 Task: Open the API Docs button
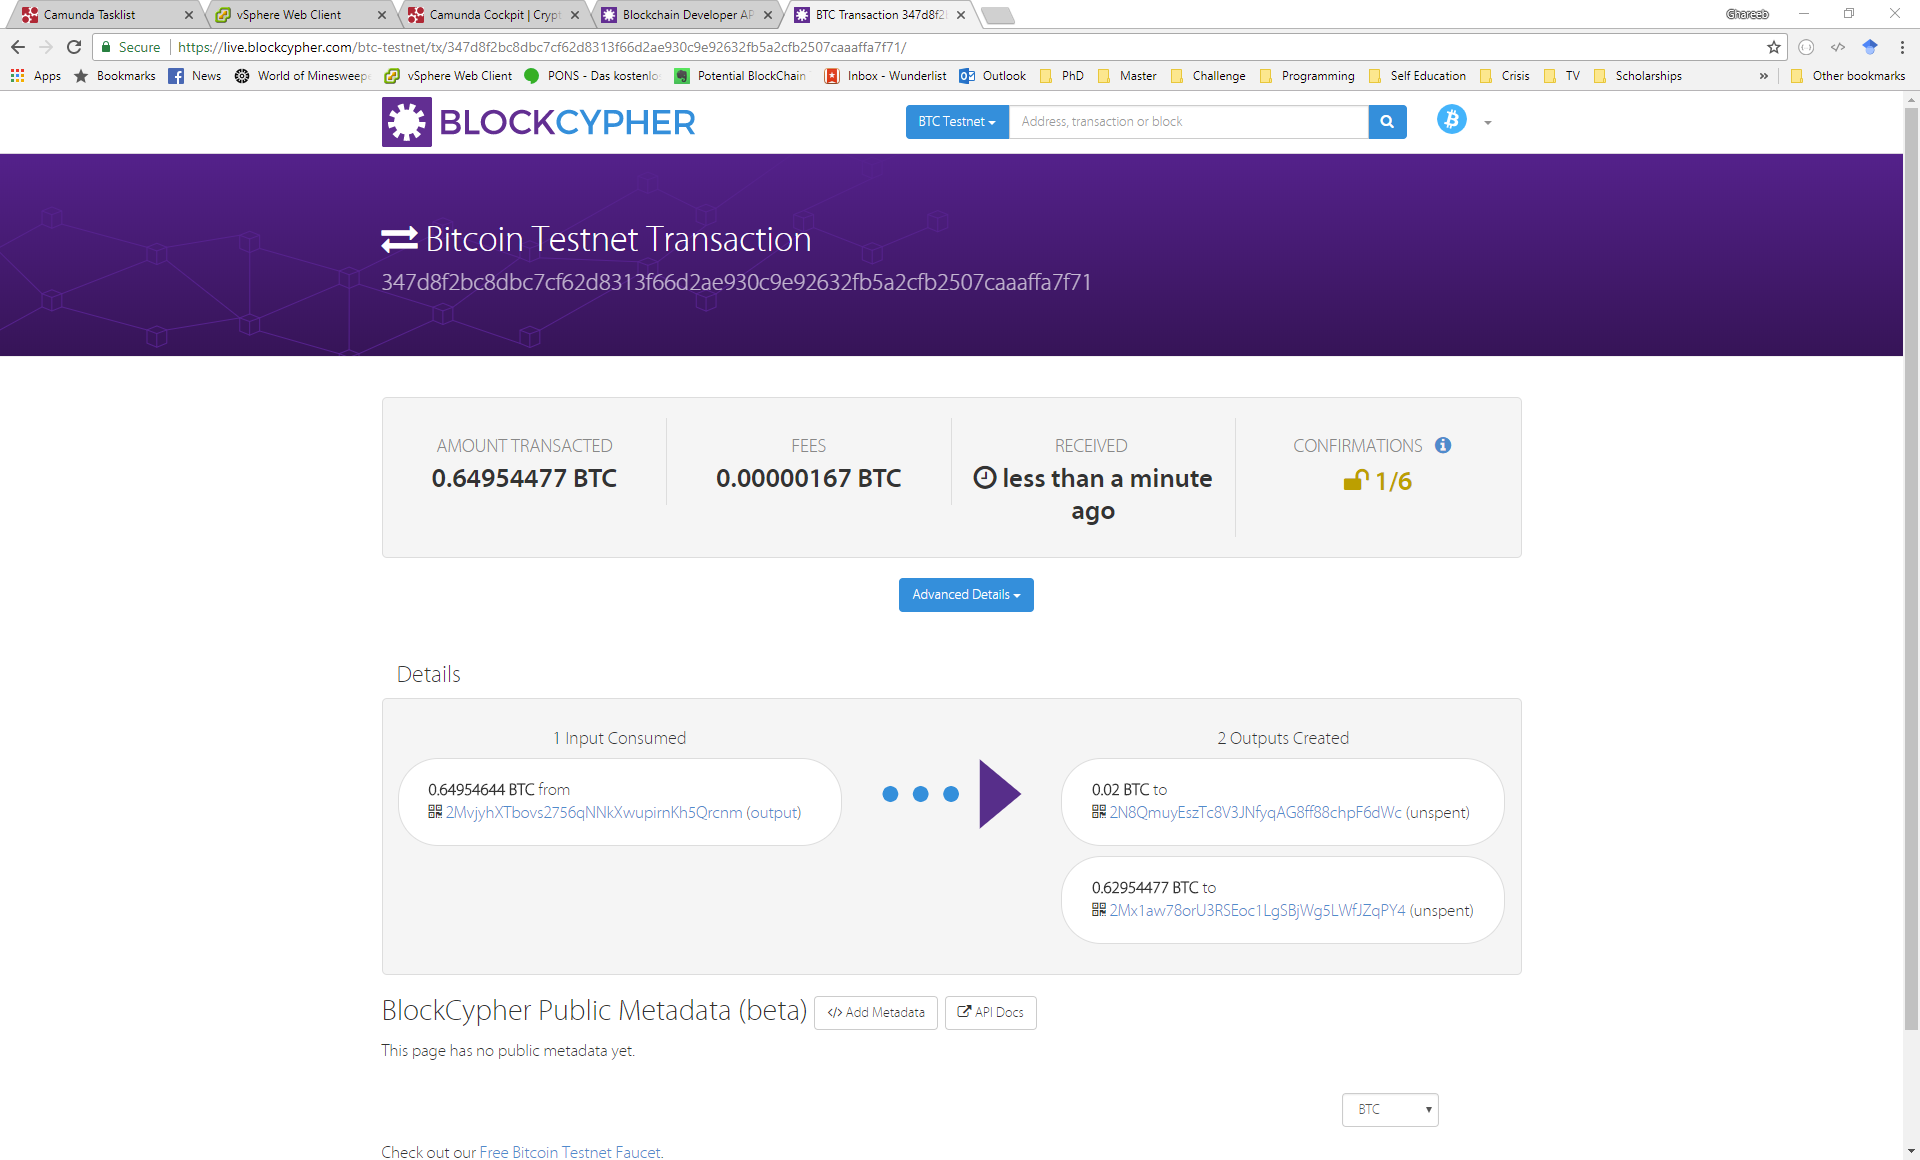tap(990, 1013)
